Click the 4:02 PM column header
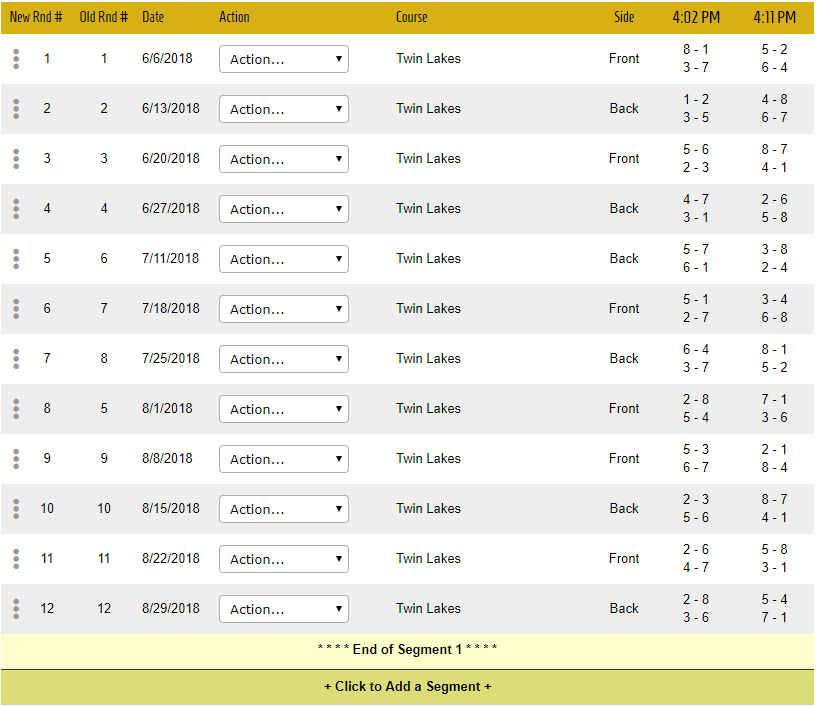 click(695, 18)
